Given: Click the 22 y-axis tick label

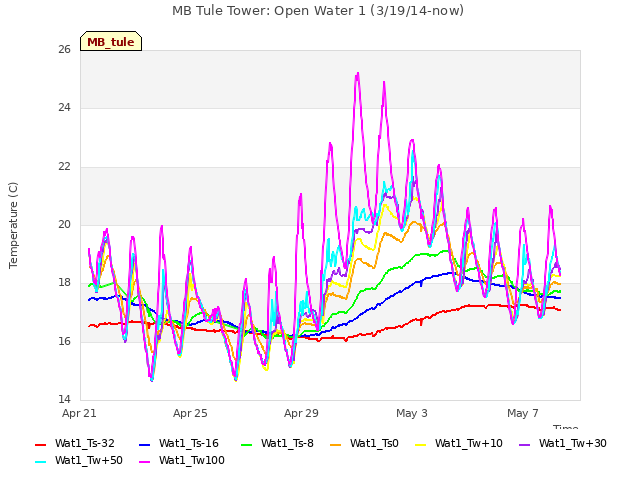Looking at the screenshot, I should (64, 167).
